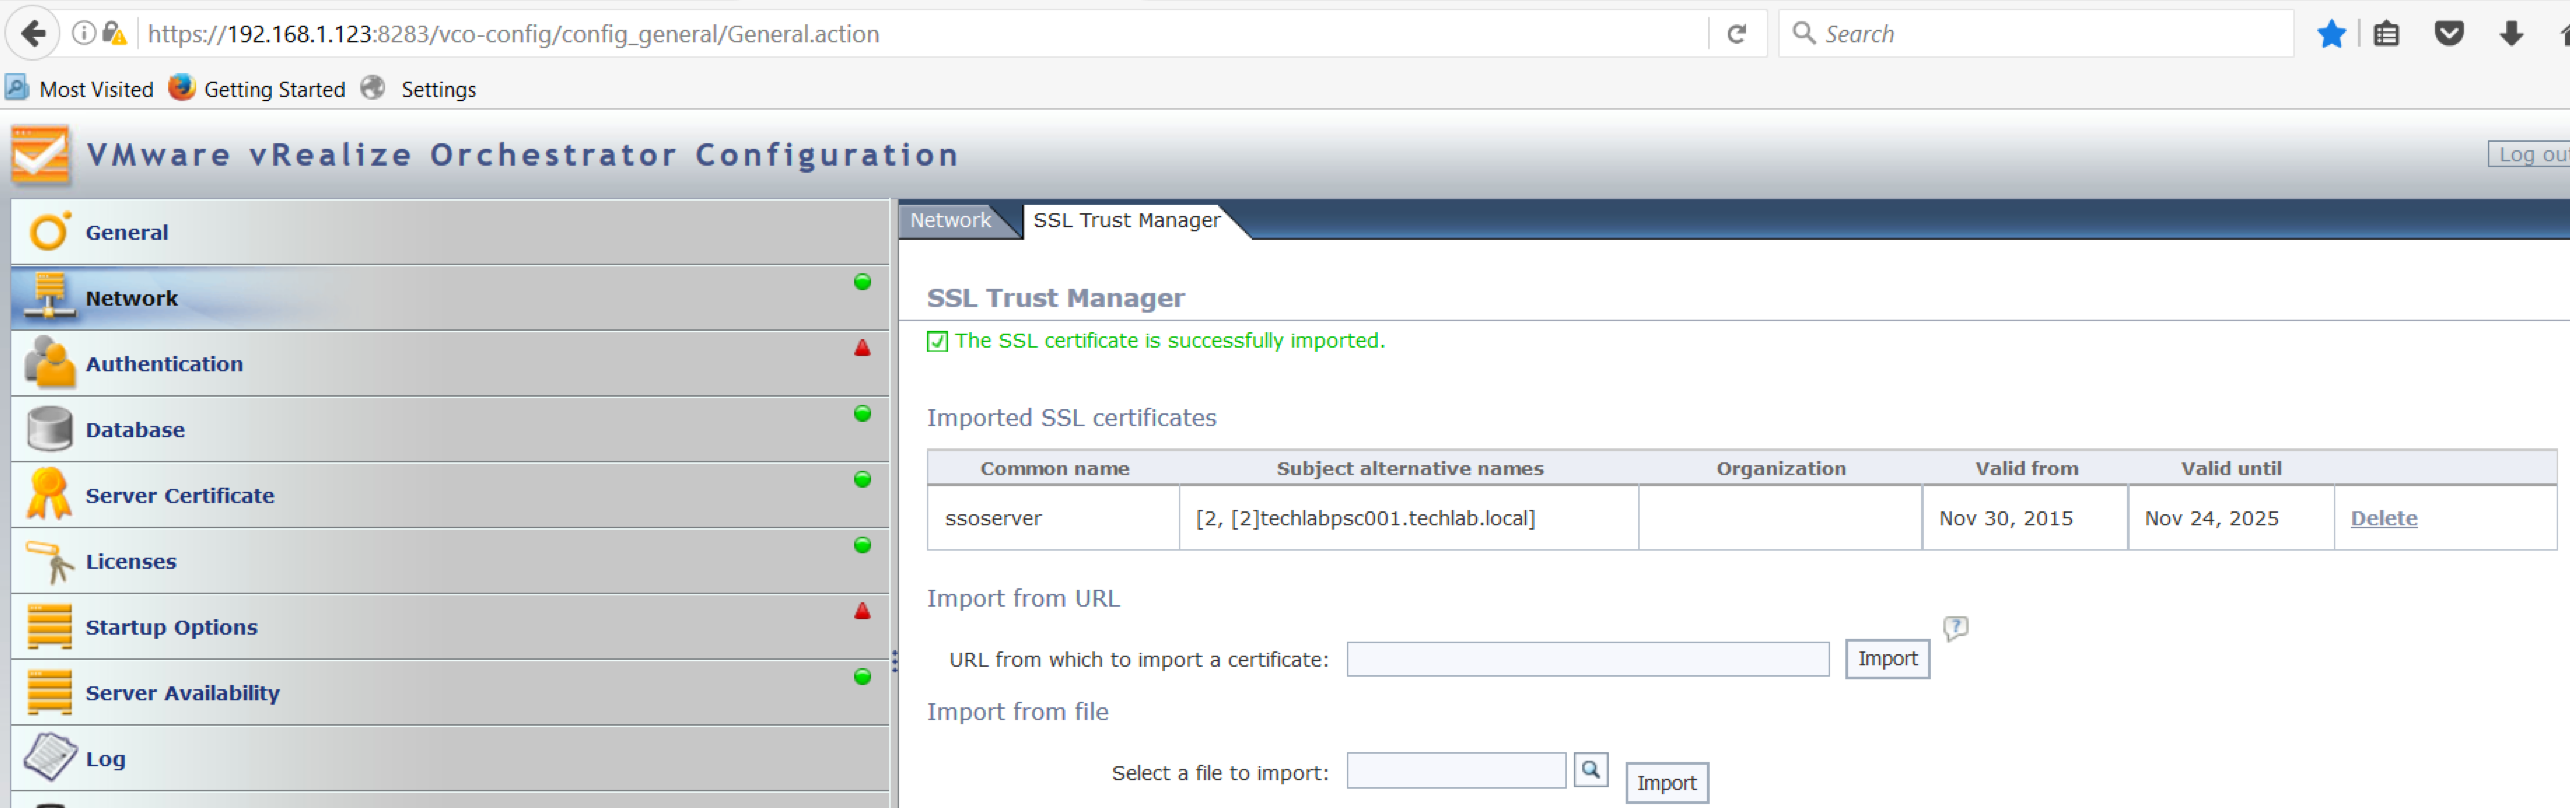Click the vRealize Orchestrator logo icon
Image resolution: width=2570 pixels, height=808 pixels.
pos(40,155)
